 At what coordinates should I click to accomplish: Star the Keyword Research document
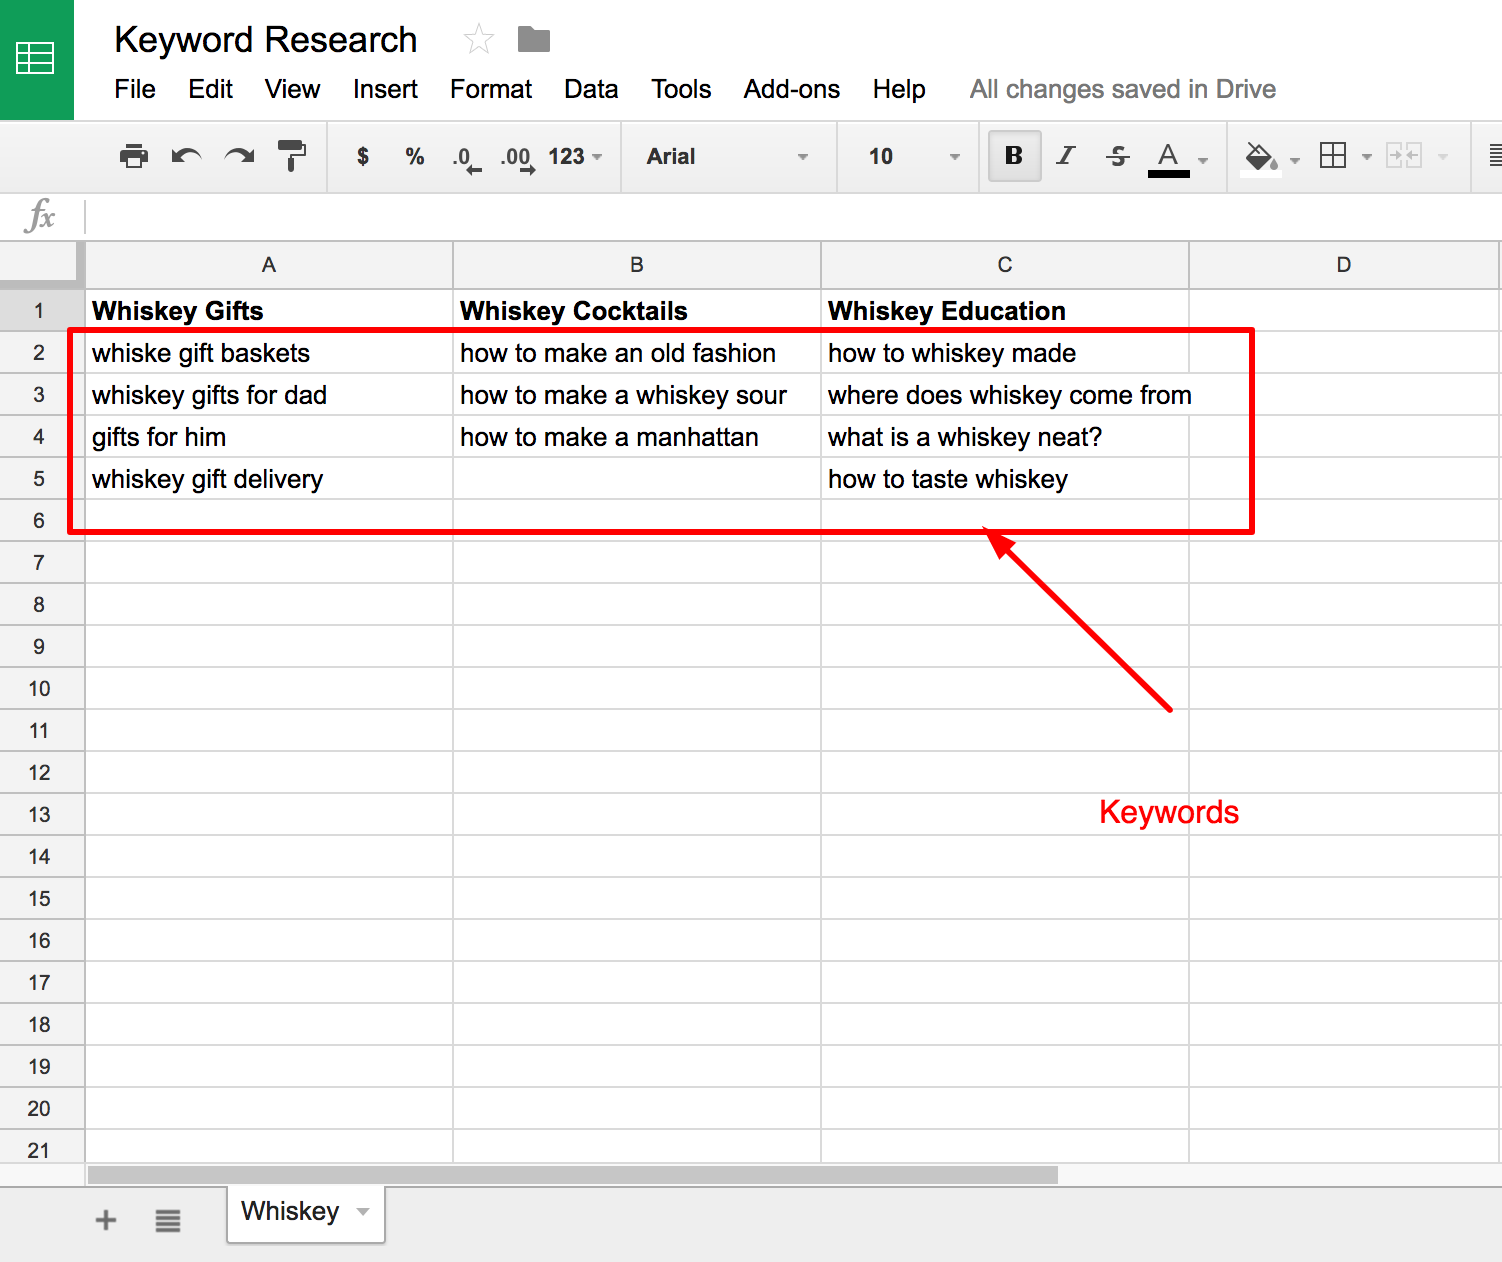[479, 40]
